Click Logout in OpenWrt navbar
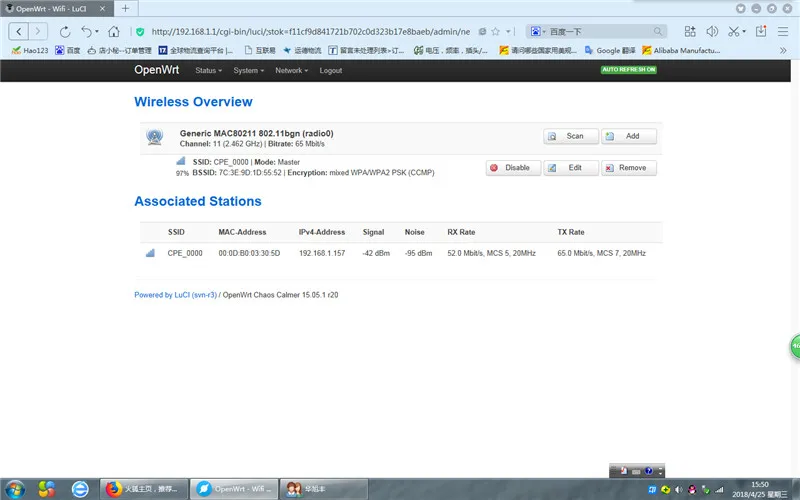800x500 pixels. 331,70
